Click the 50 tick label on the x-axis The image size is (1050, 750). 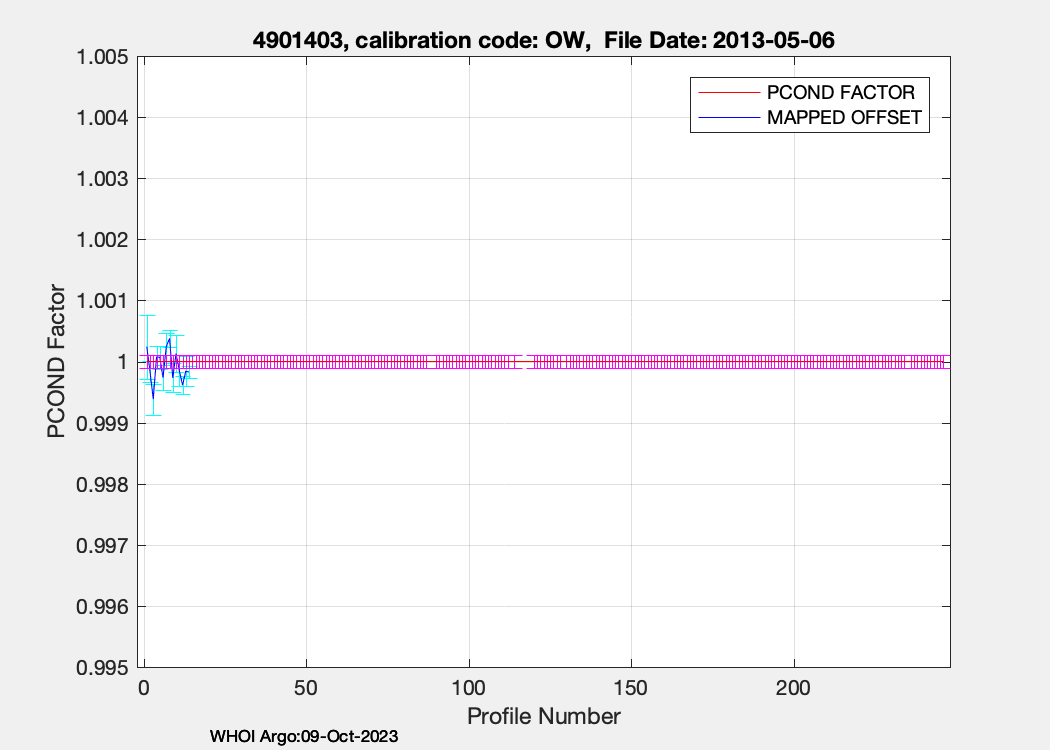pyautogui.click(x=306, y=689)
